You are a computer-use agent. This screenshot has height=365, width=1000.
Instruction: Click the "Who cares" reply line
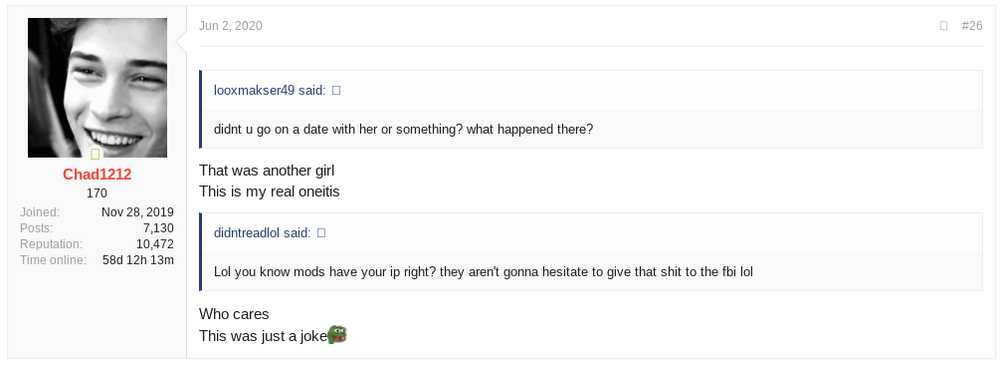[234, 314]
